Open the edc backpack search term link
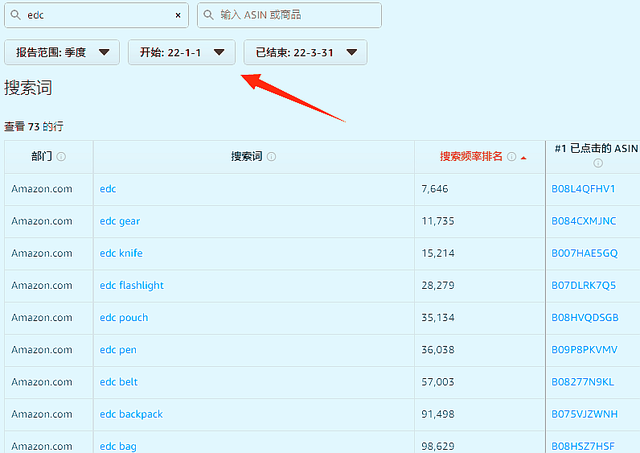Screen dimensions: 640x453 click(x=131, y=414)
